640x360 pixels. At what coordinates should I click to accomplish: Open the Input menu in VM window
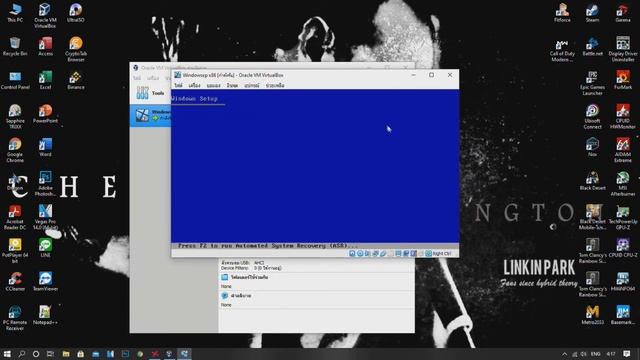(x=232, y=86)
